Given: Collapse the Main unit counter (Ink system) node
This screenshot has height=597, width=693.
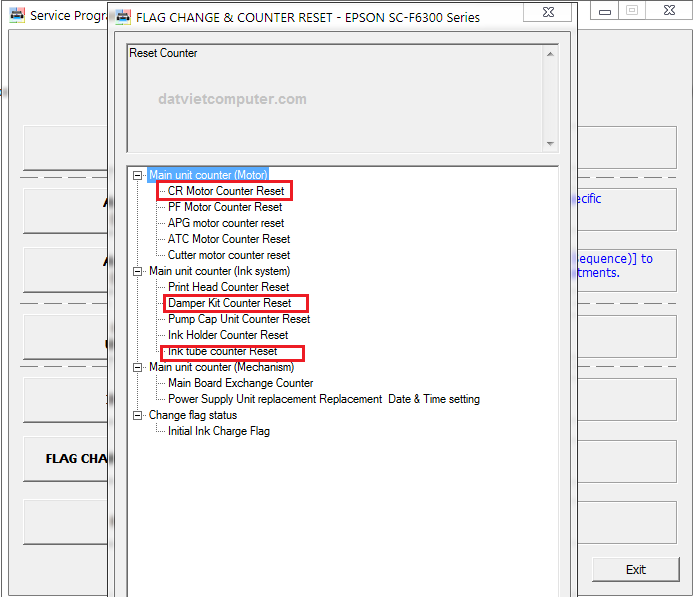Looking at the screenshot, I should tap(137, 271).
